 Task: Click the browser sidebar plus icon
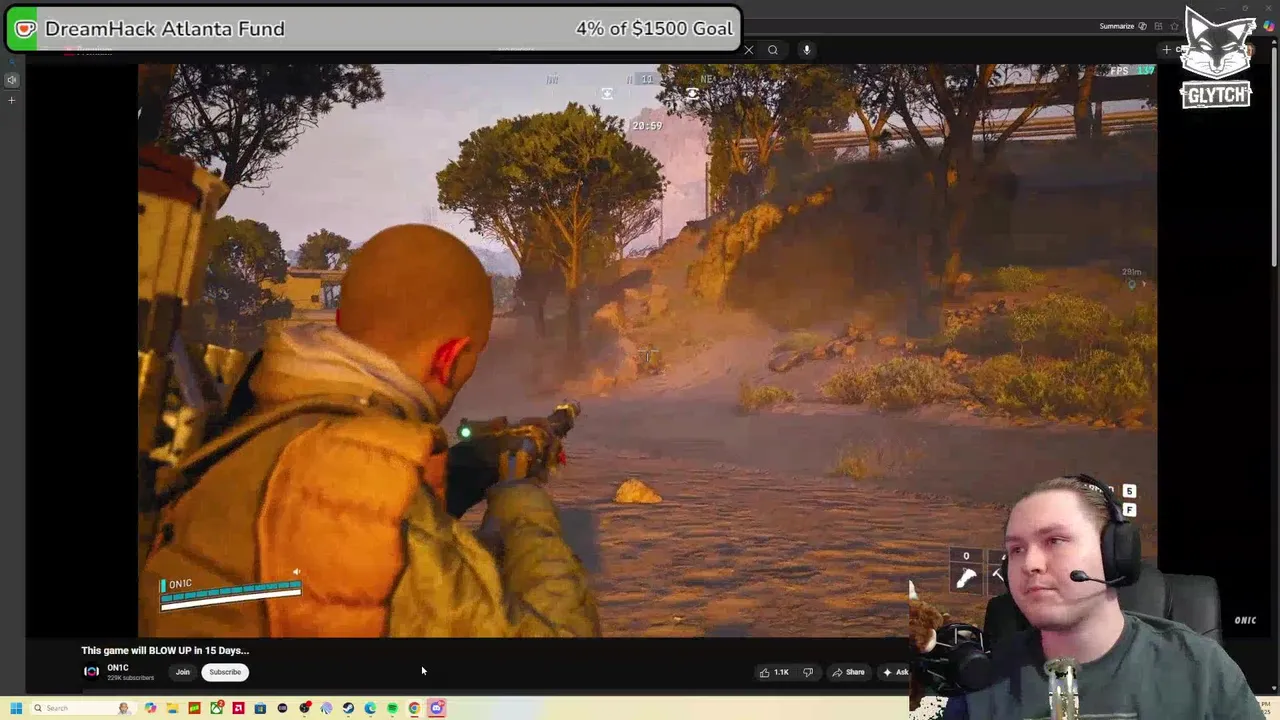click(12, 100)
